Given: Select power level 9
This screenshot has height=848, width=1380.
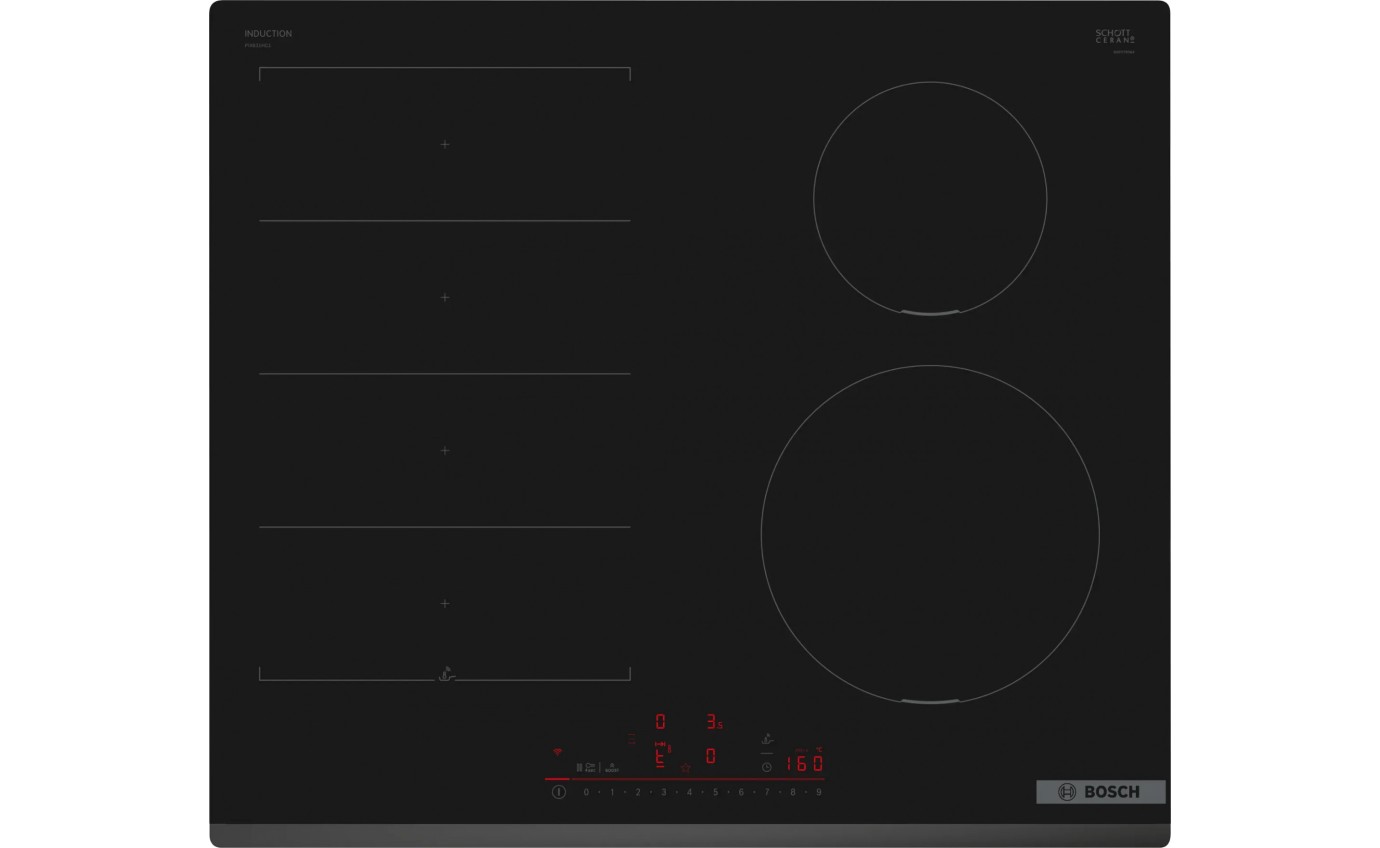Looking at the screenshot, I should click(819, 791).
